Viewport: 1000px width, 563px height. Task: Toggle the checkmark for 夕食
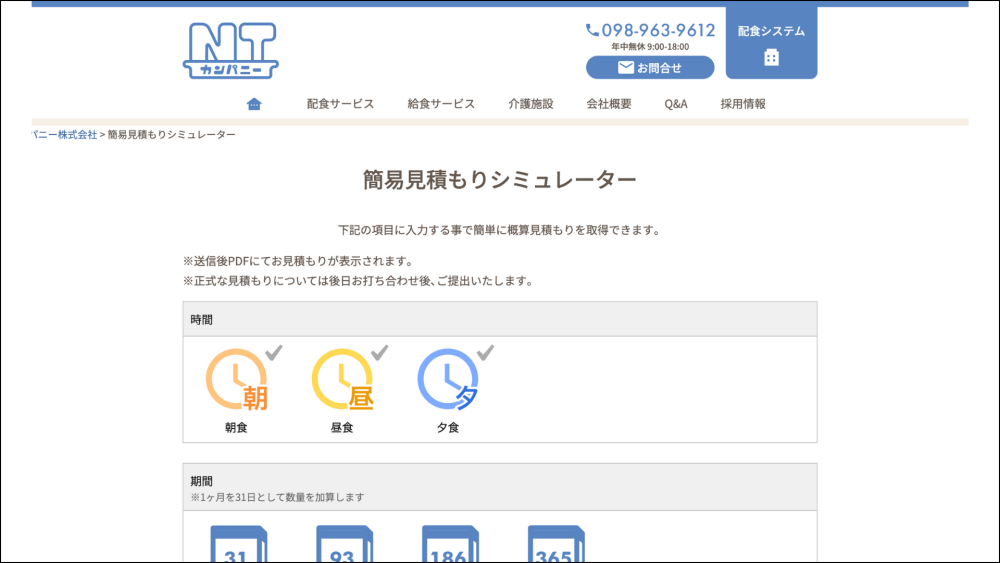486,352
